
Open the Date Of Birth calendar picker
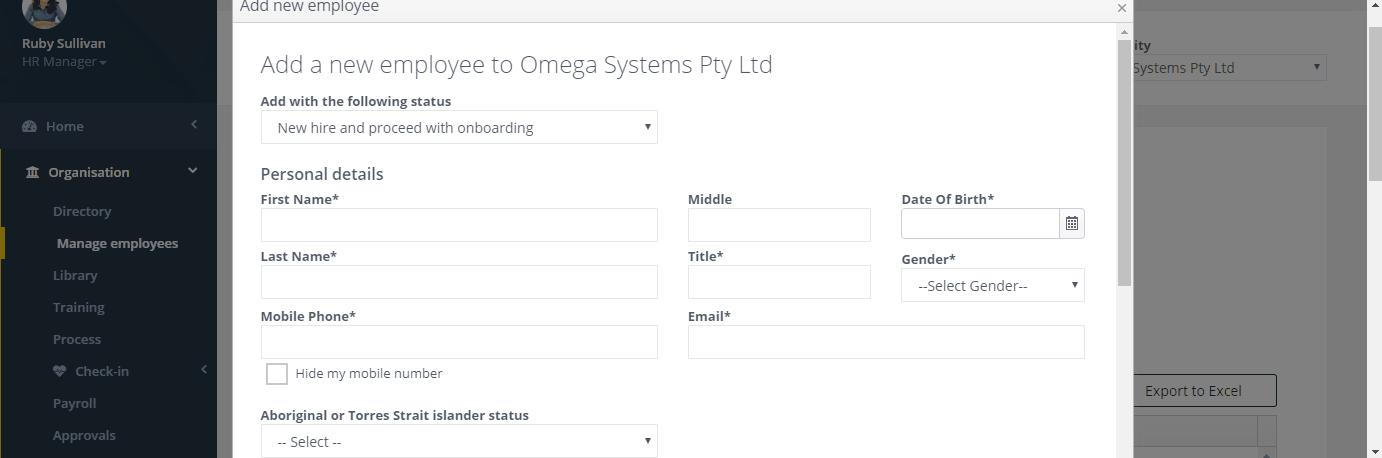click(1072, 224)
